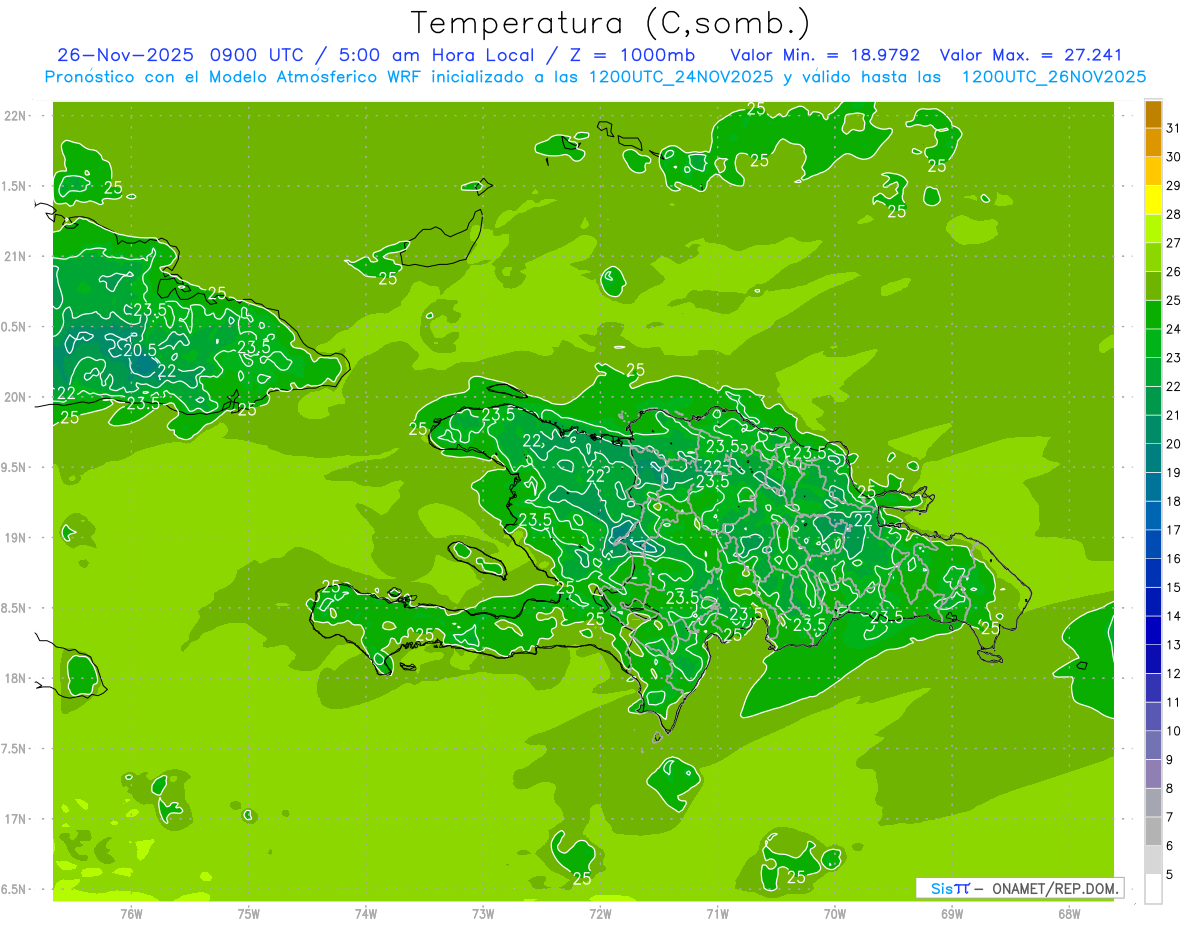Click the "75W" longitude axis label
Viewport: 1200px width, 927px height.
(x=249, y=914)
